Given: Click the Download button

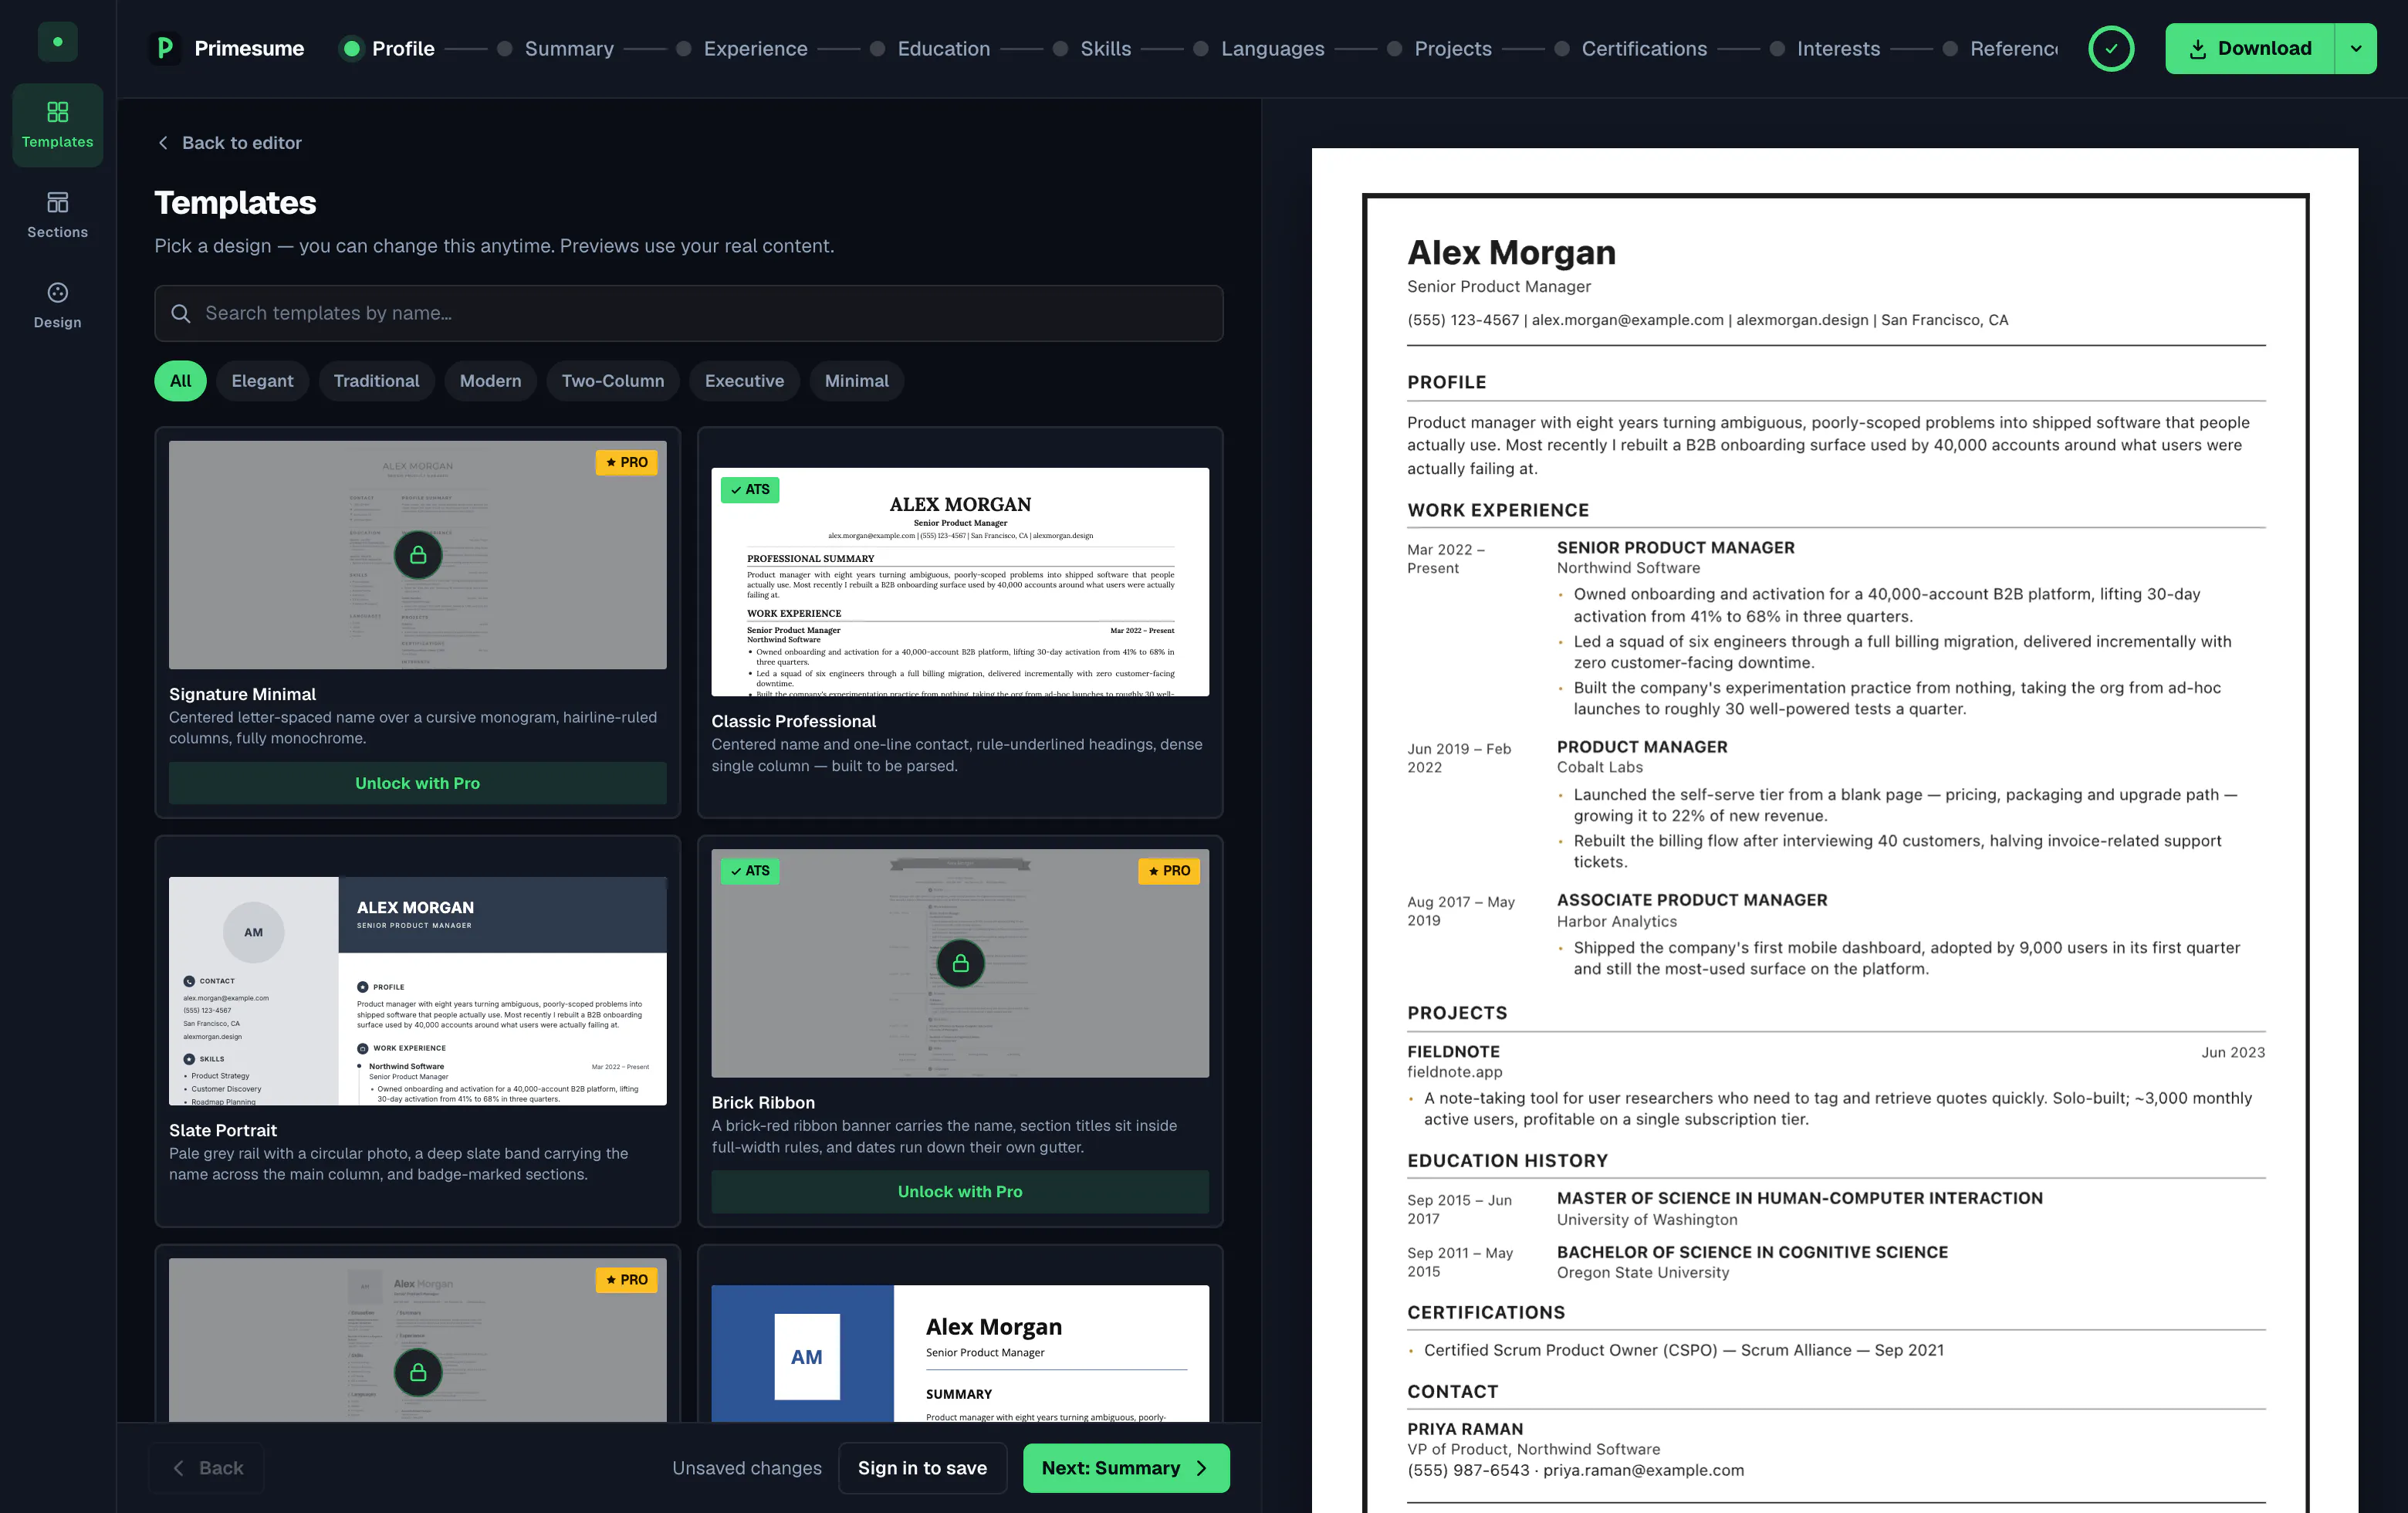Looking at the screenshot, I should 2250,48.
